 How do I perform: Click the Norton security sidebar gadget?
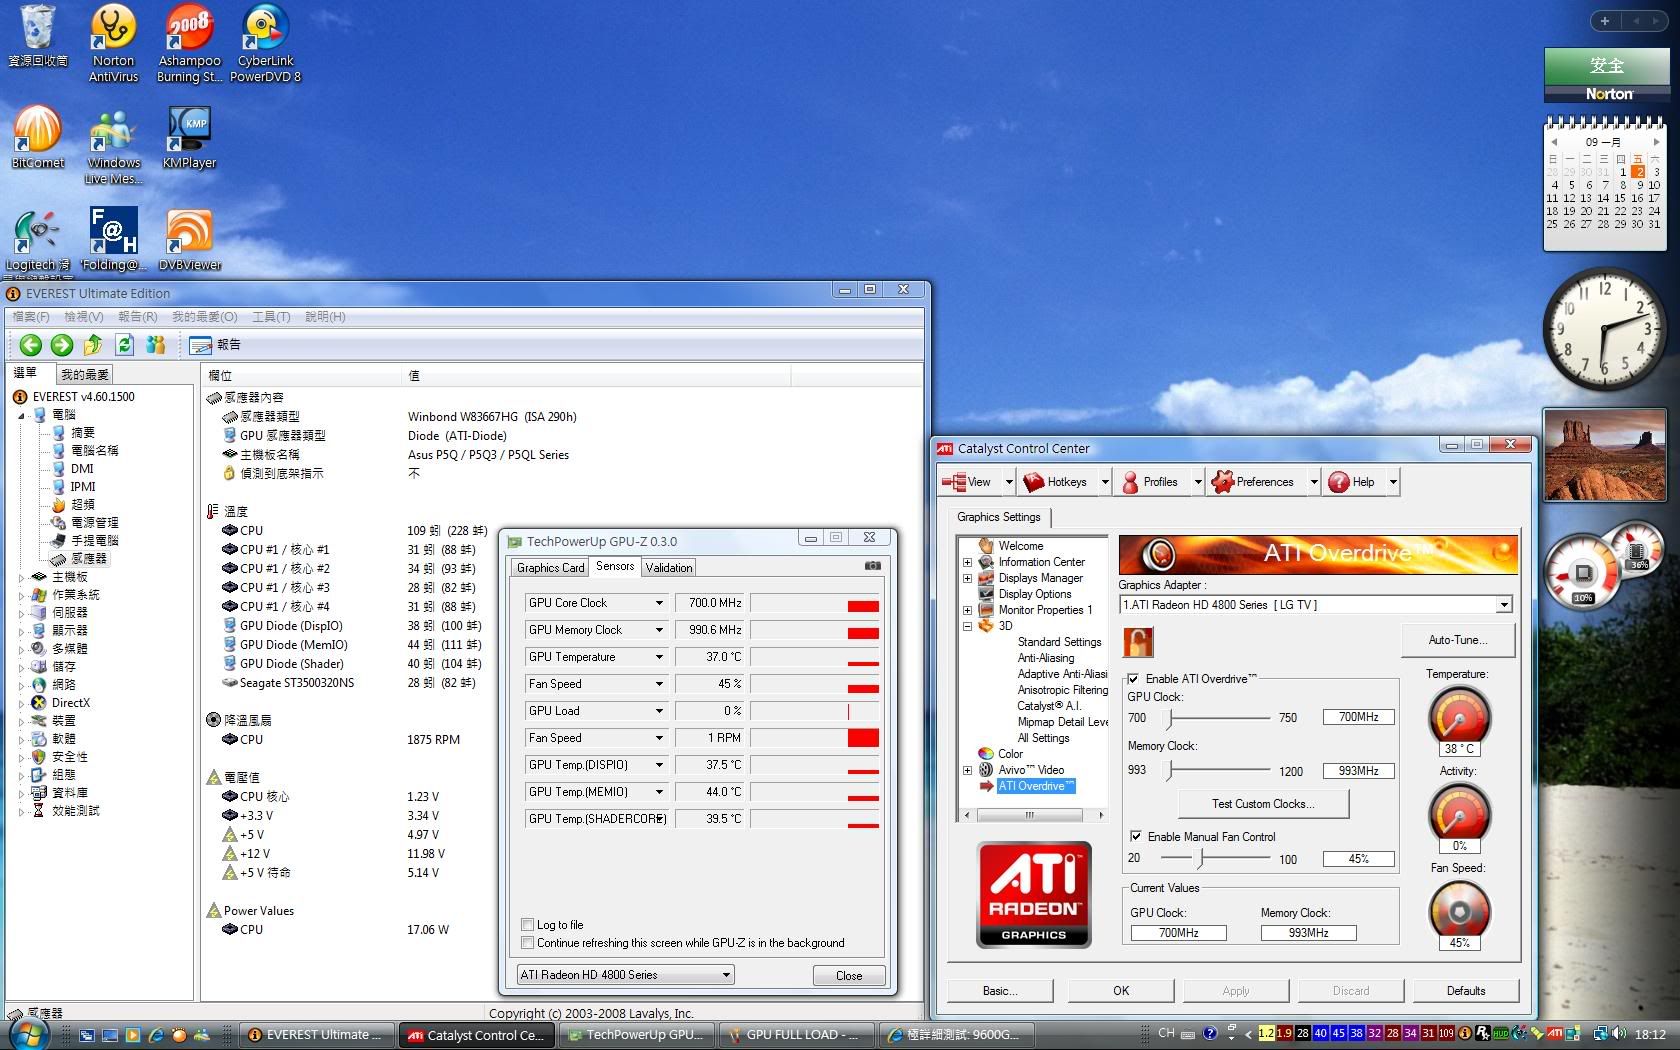pos(1606,75)
